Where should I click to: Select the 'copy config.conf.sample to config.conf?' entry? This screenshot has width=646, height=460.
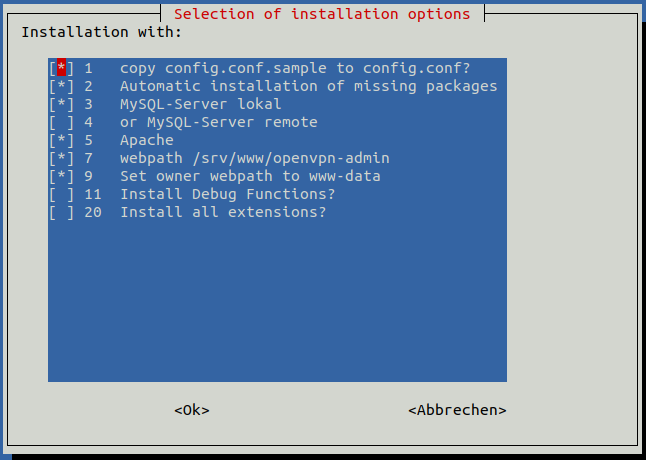295,68
